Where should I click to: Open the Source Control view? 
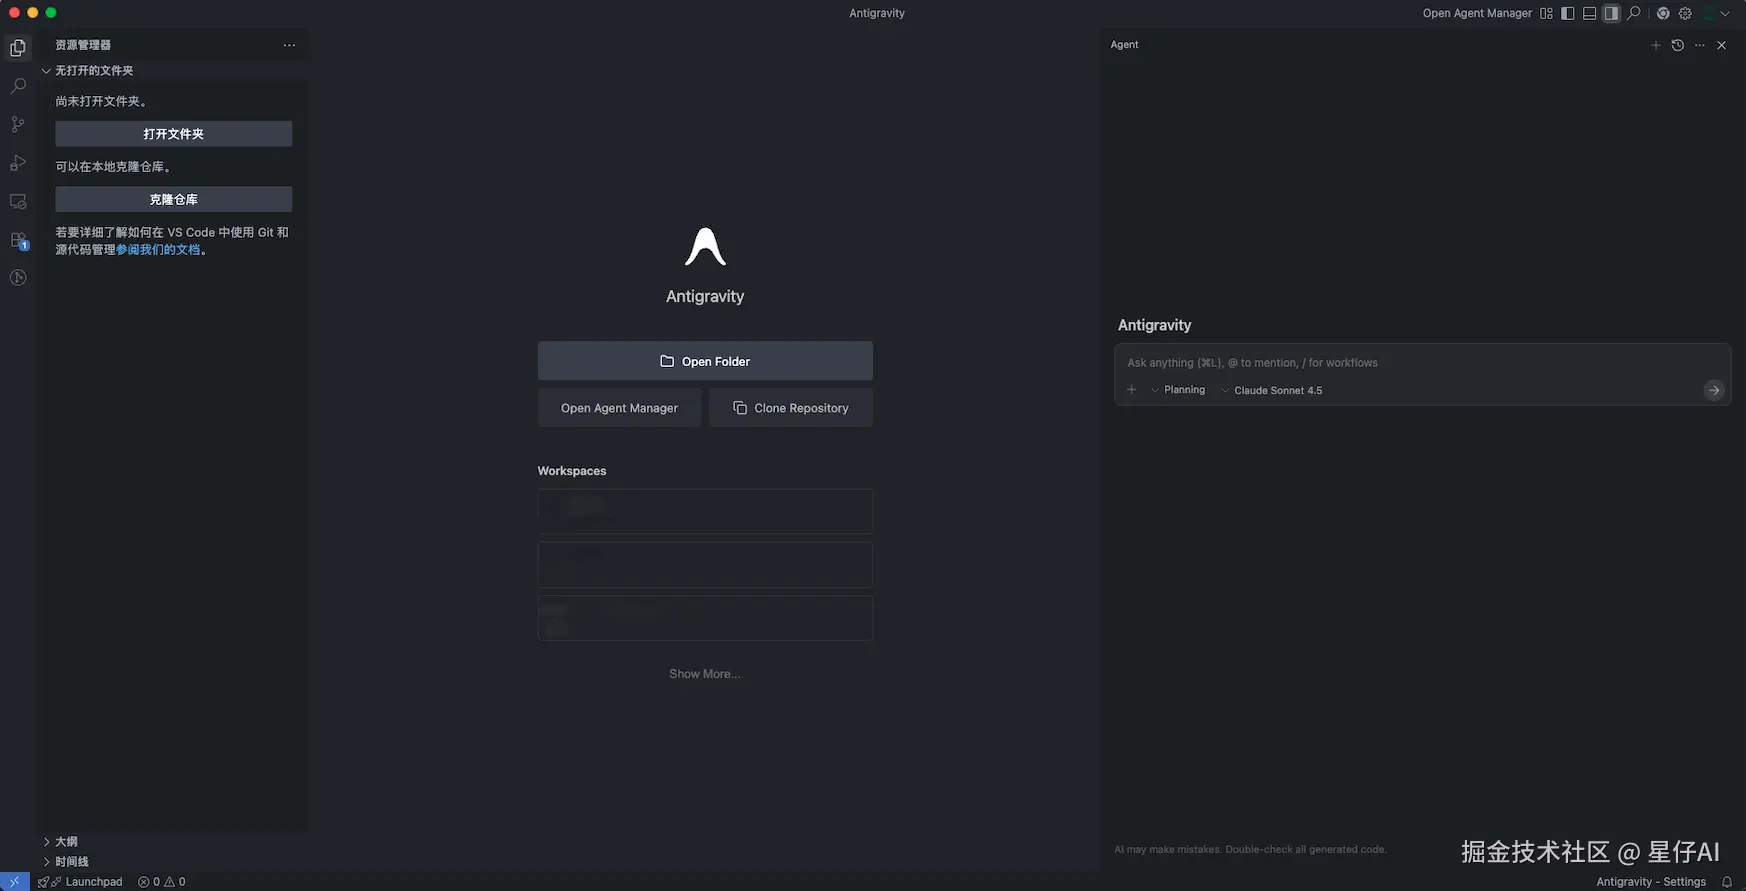pyautogui.click(x=18, y=124)
